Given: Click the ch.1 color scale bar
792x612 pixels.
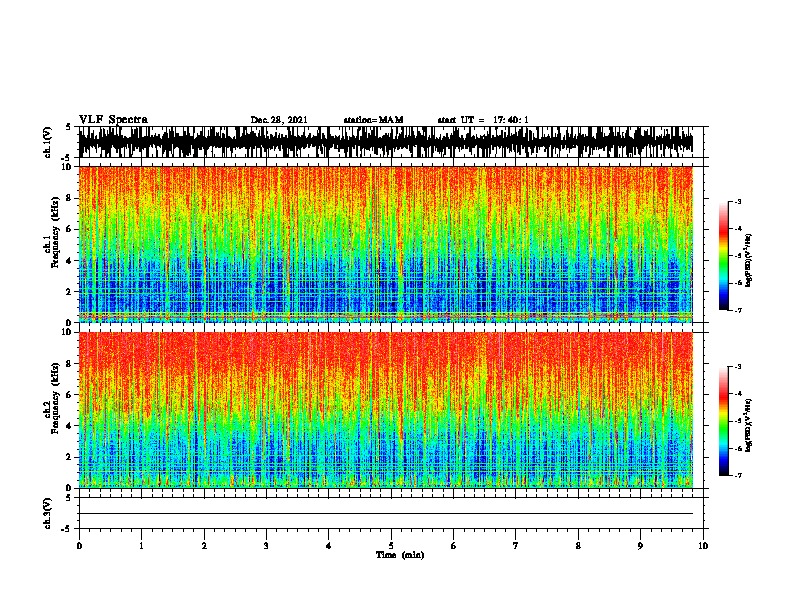Looking at the screenshot, I should (x=723, y=256).
